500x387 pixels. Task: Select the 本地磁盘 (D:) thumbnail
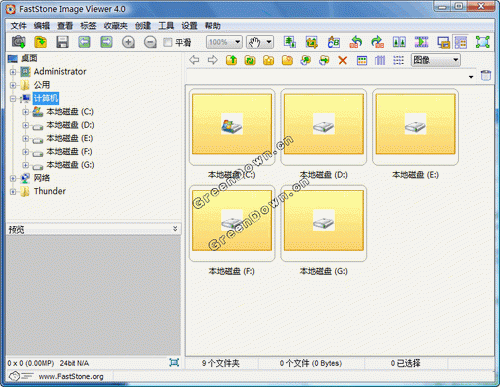point(324,127)
